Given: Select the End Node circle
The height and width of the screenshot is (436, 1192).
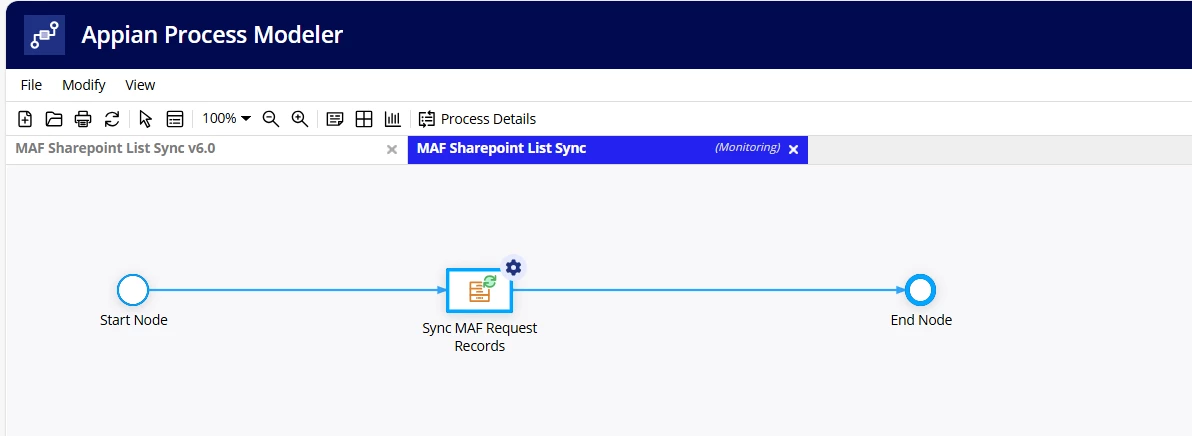Looking at the screenshot, I should (921, 290).
